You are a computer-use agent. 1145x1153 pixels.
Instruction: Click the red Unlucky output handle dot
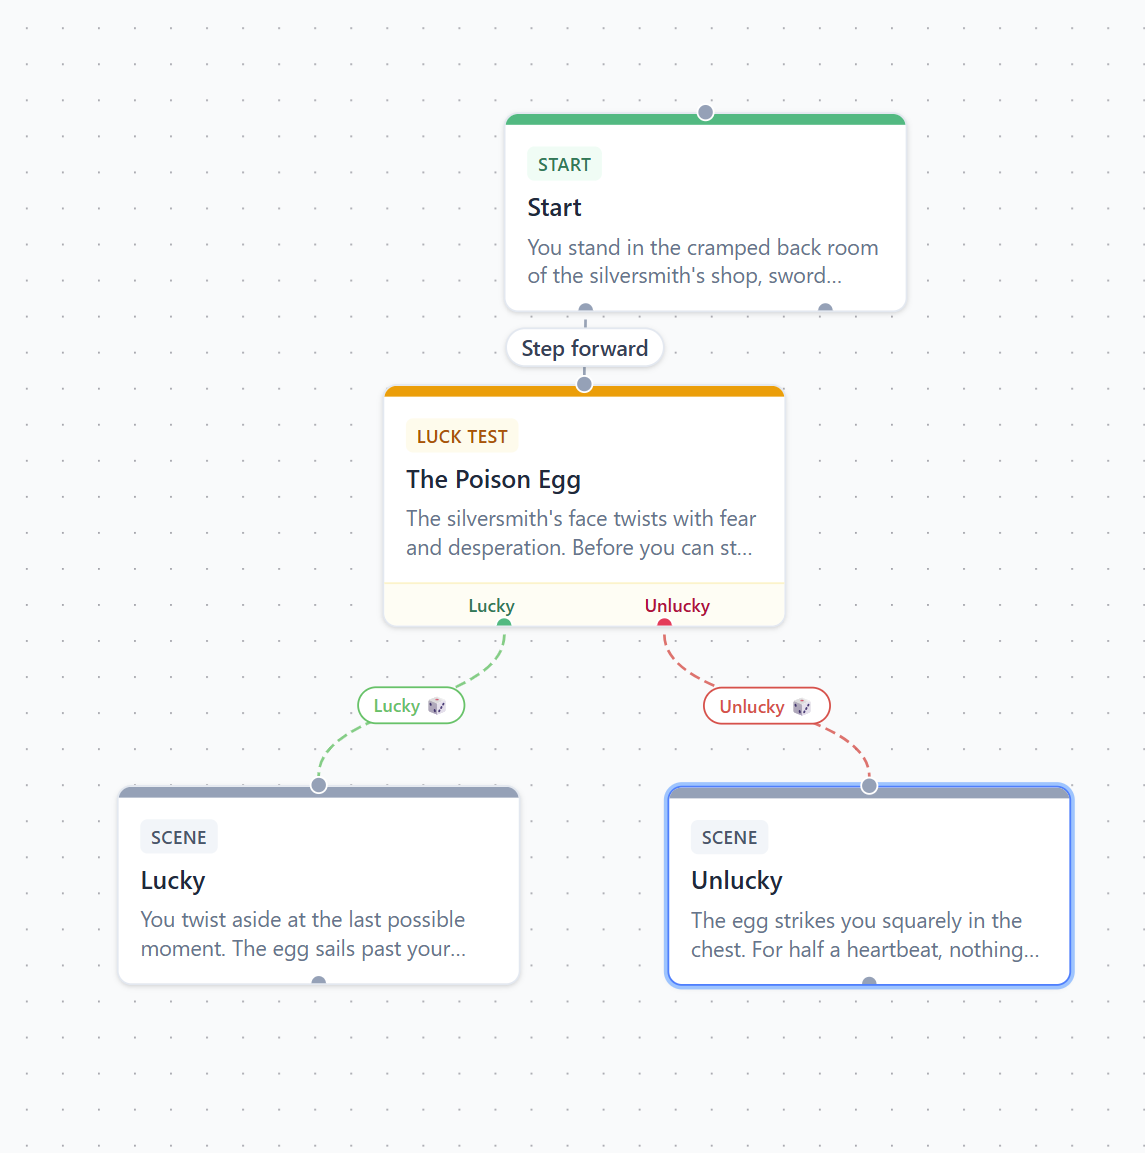pos(664,624)
